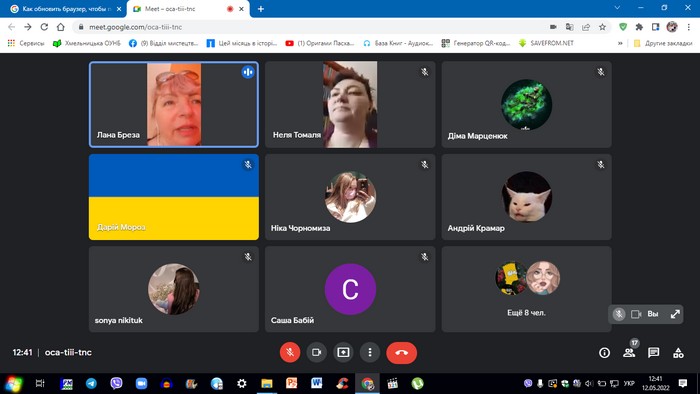Image resolution: width=700 pixels, height=394 pixels.
Task: Select the Ещё 8 чел. tile
Action: click(x=526, y=289)
